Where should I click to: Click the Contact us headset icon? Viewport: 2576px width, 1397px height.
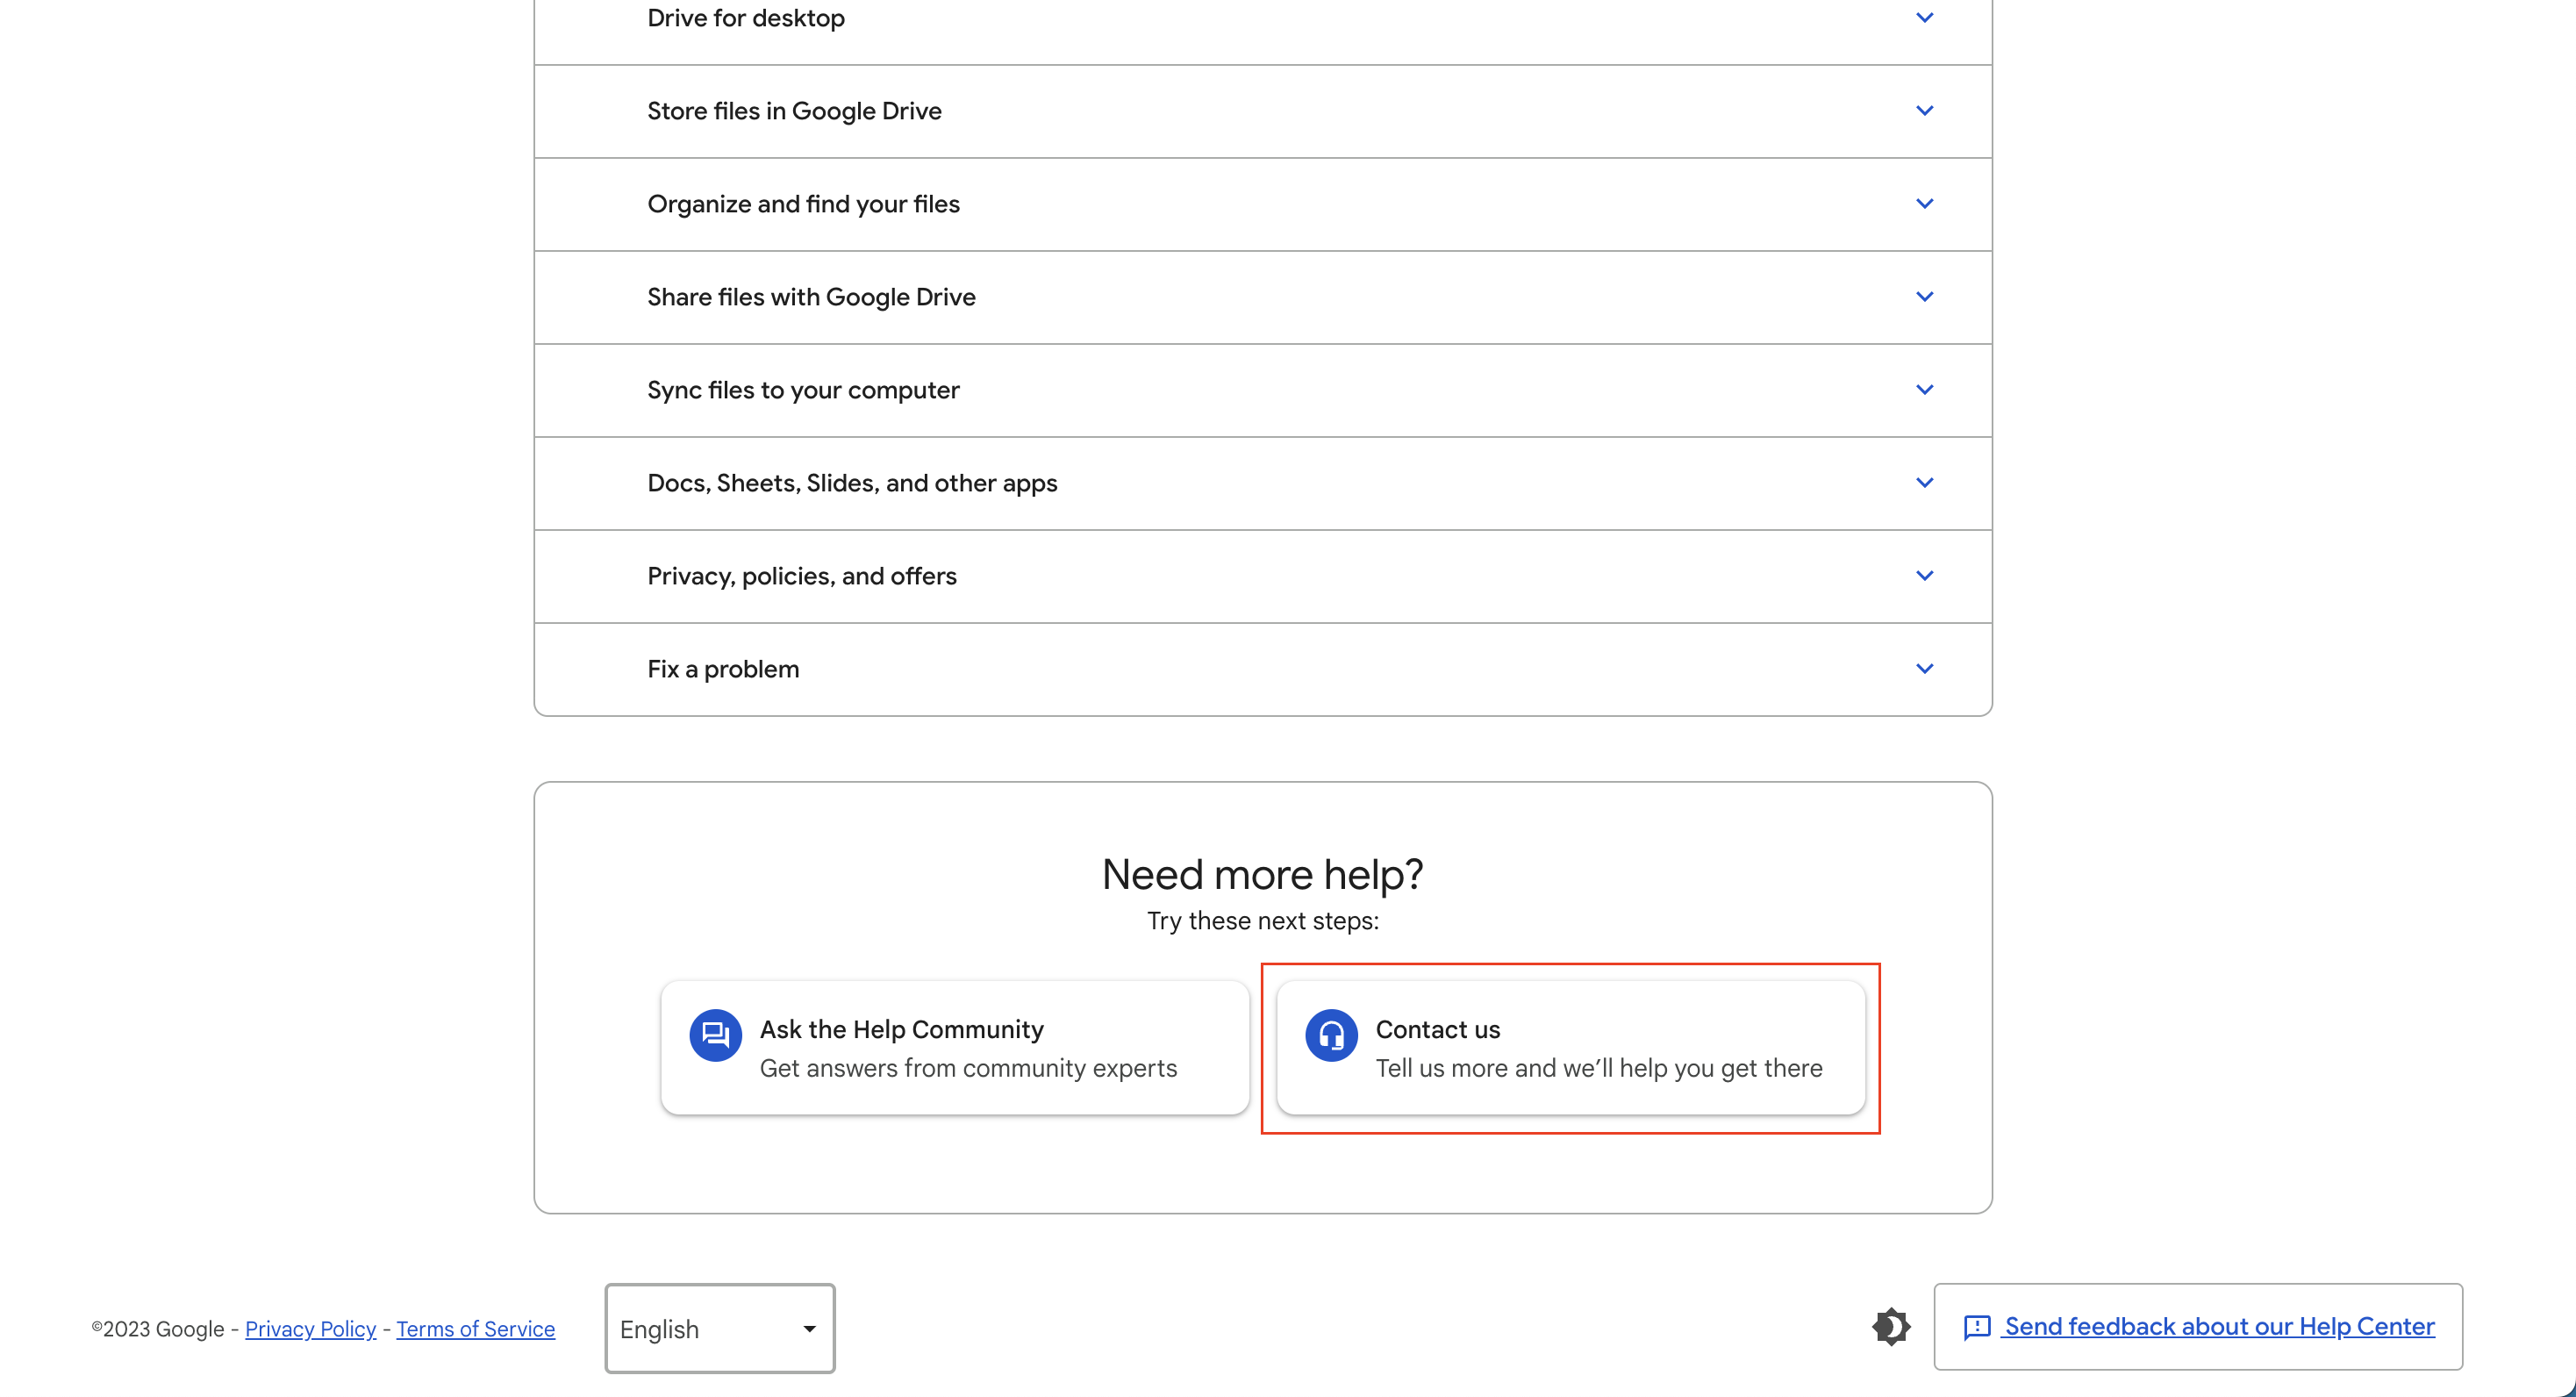(1331, 1035)
